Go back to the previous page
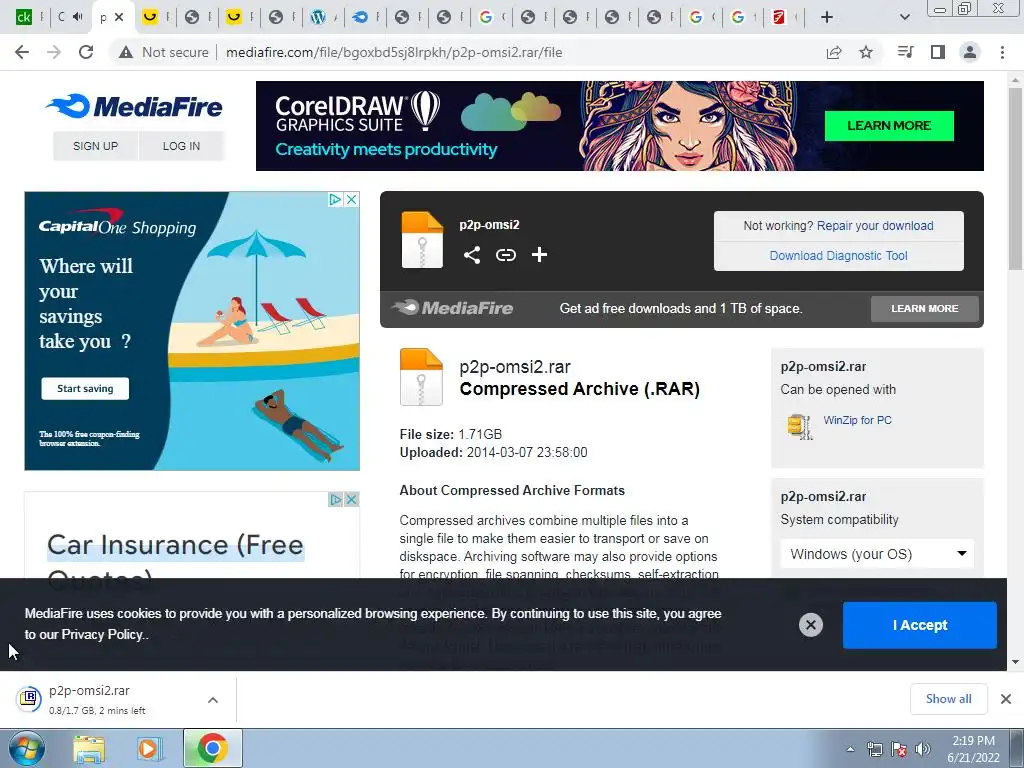 tap(22, 52)
